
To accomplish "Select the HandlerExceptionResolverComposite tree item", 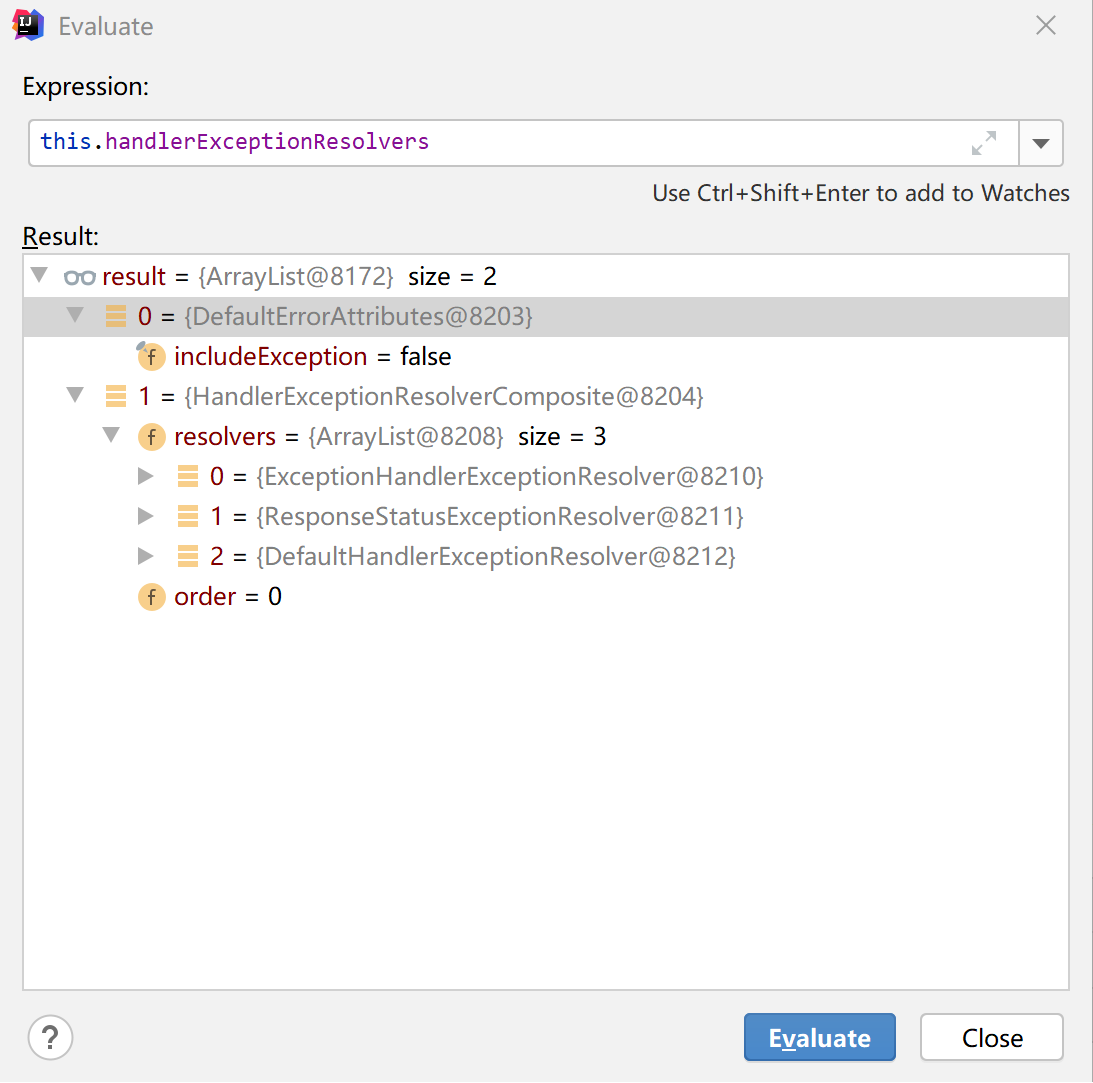I will click(x=450, y=396).
